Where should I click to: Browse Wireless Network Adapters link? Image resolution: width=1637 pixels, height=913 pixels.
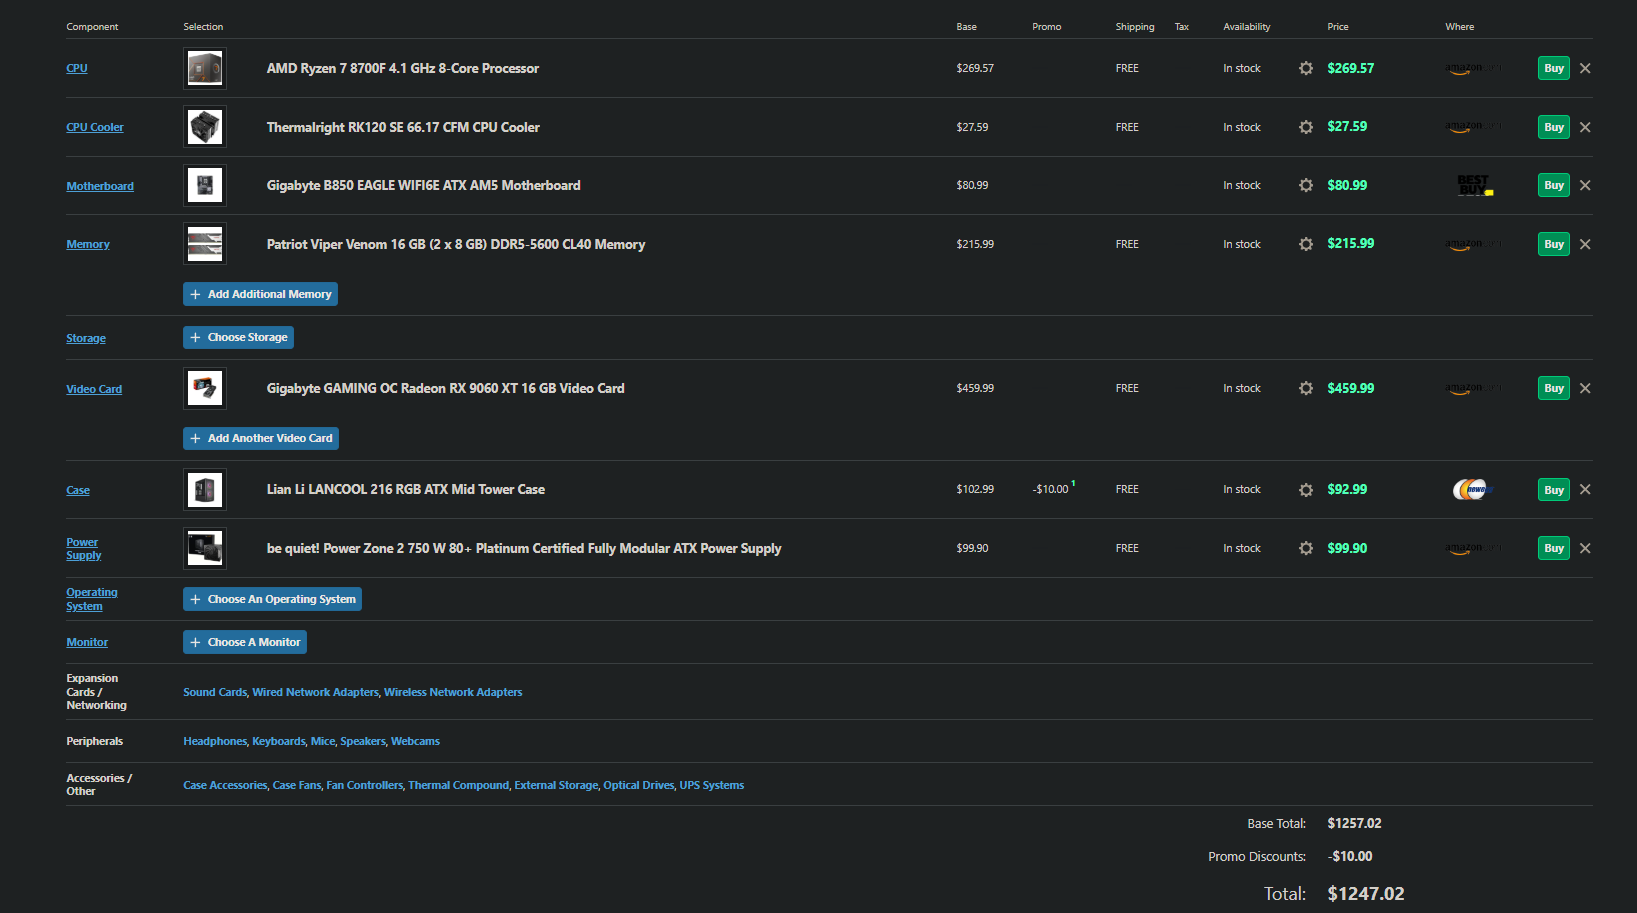[x=453, y=692]
